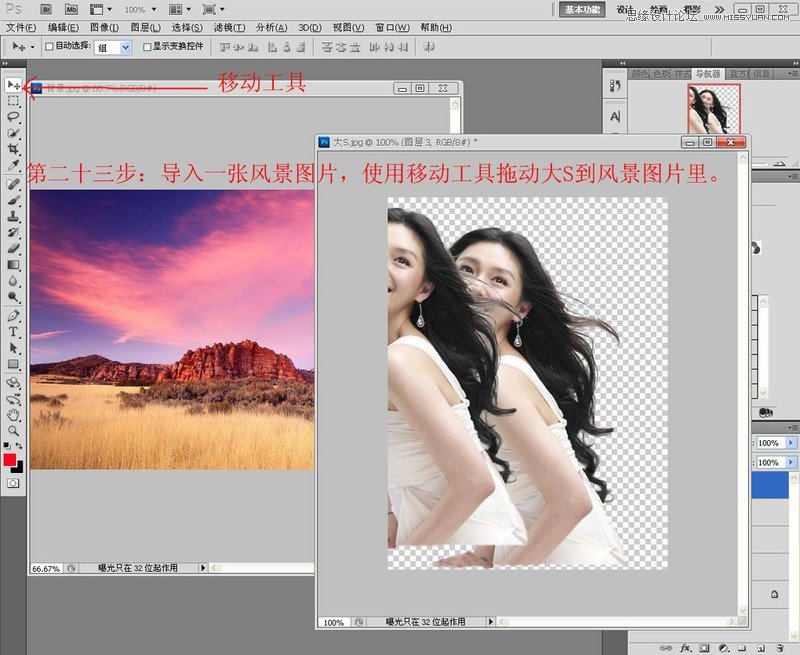Viewport: 800px width, 655px height.
Task: Expand the layer opacity dropdown
Action: click(x=790, y=441)
